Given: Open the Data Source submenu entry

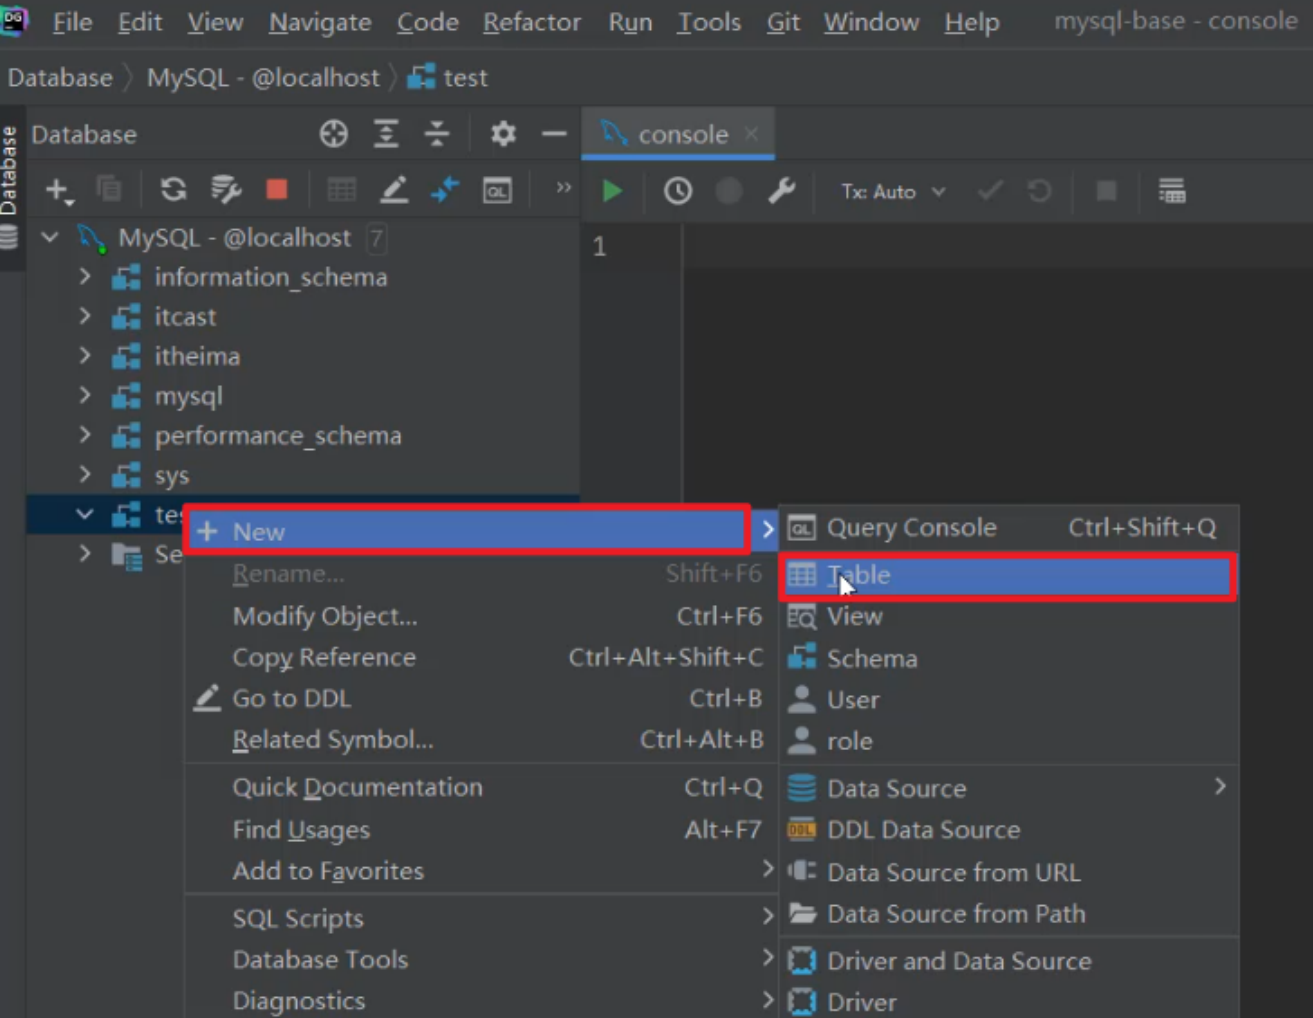Looking at the screenshot, I should [1008, 788].
